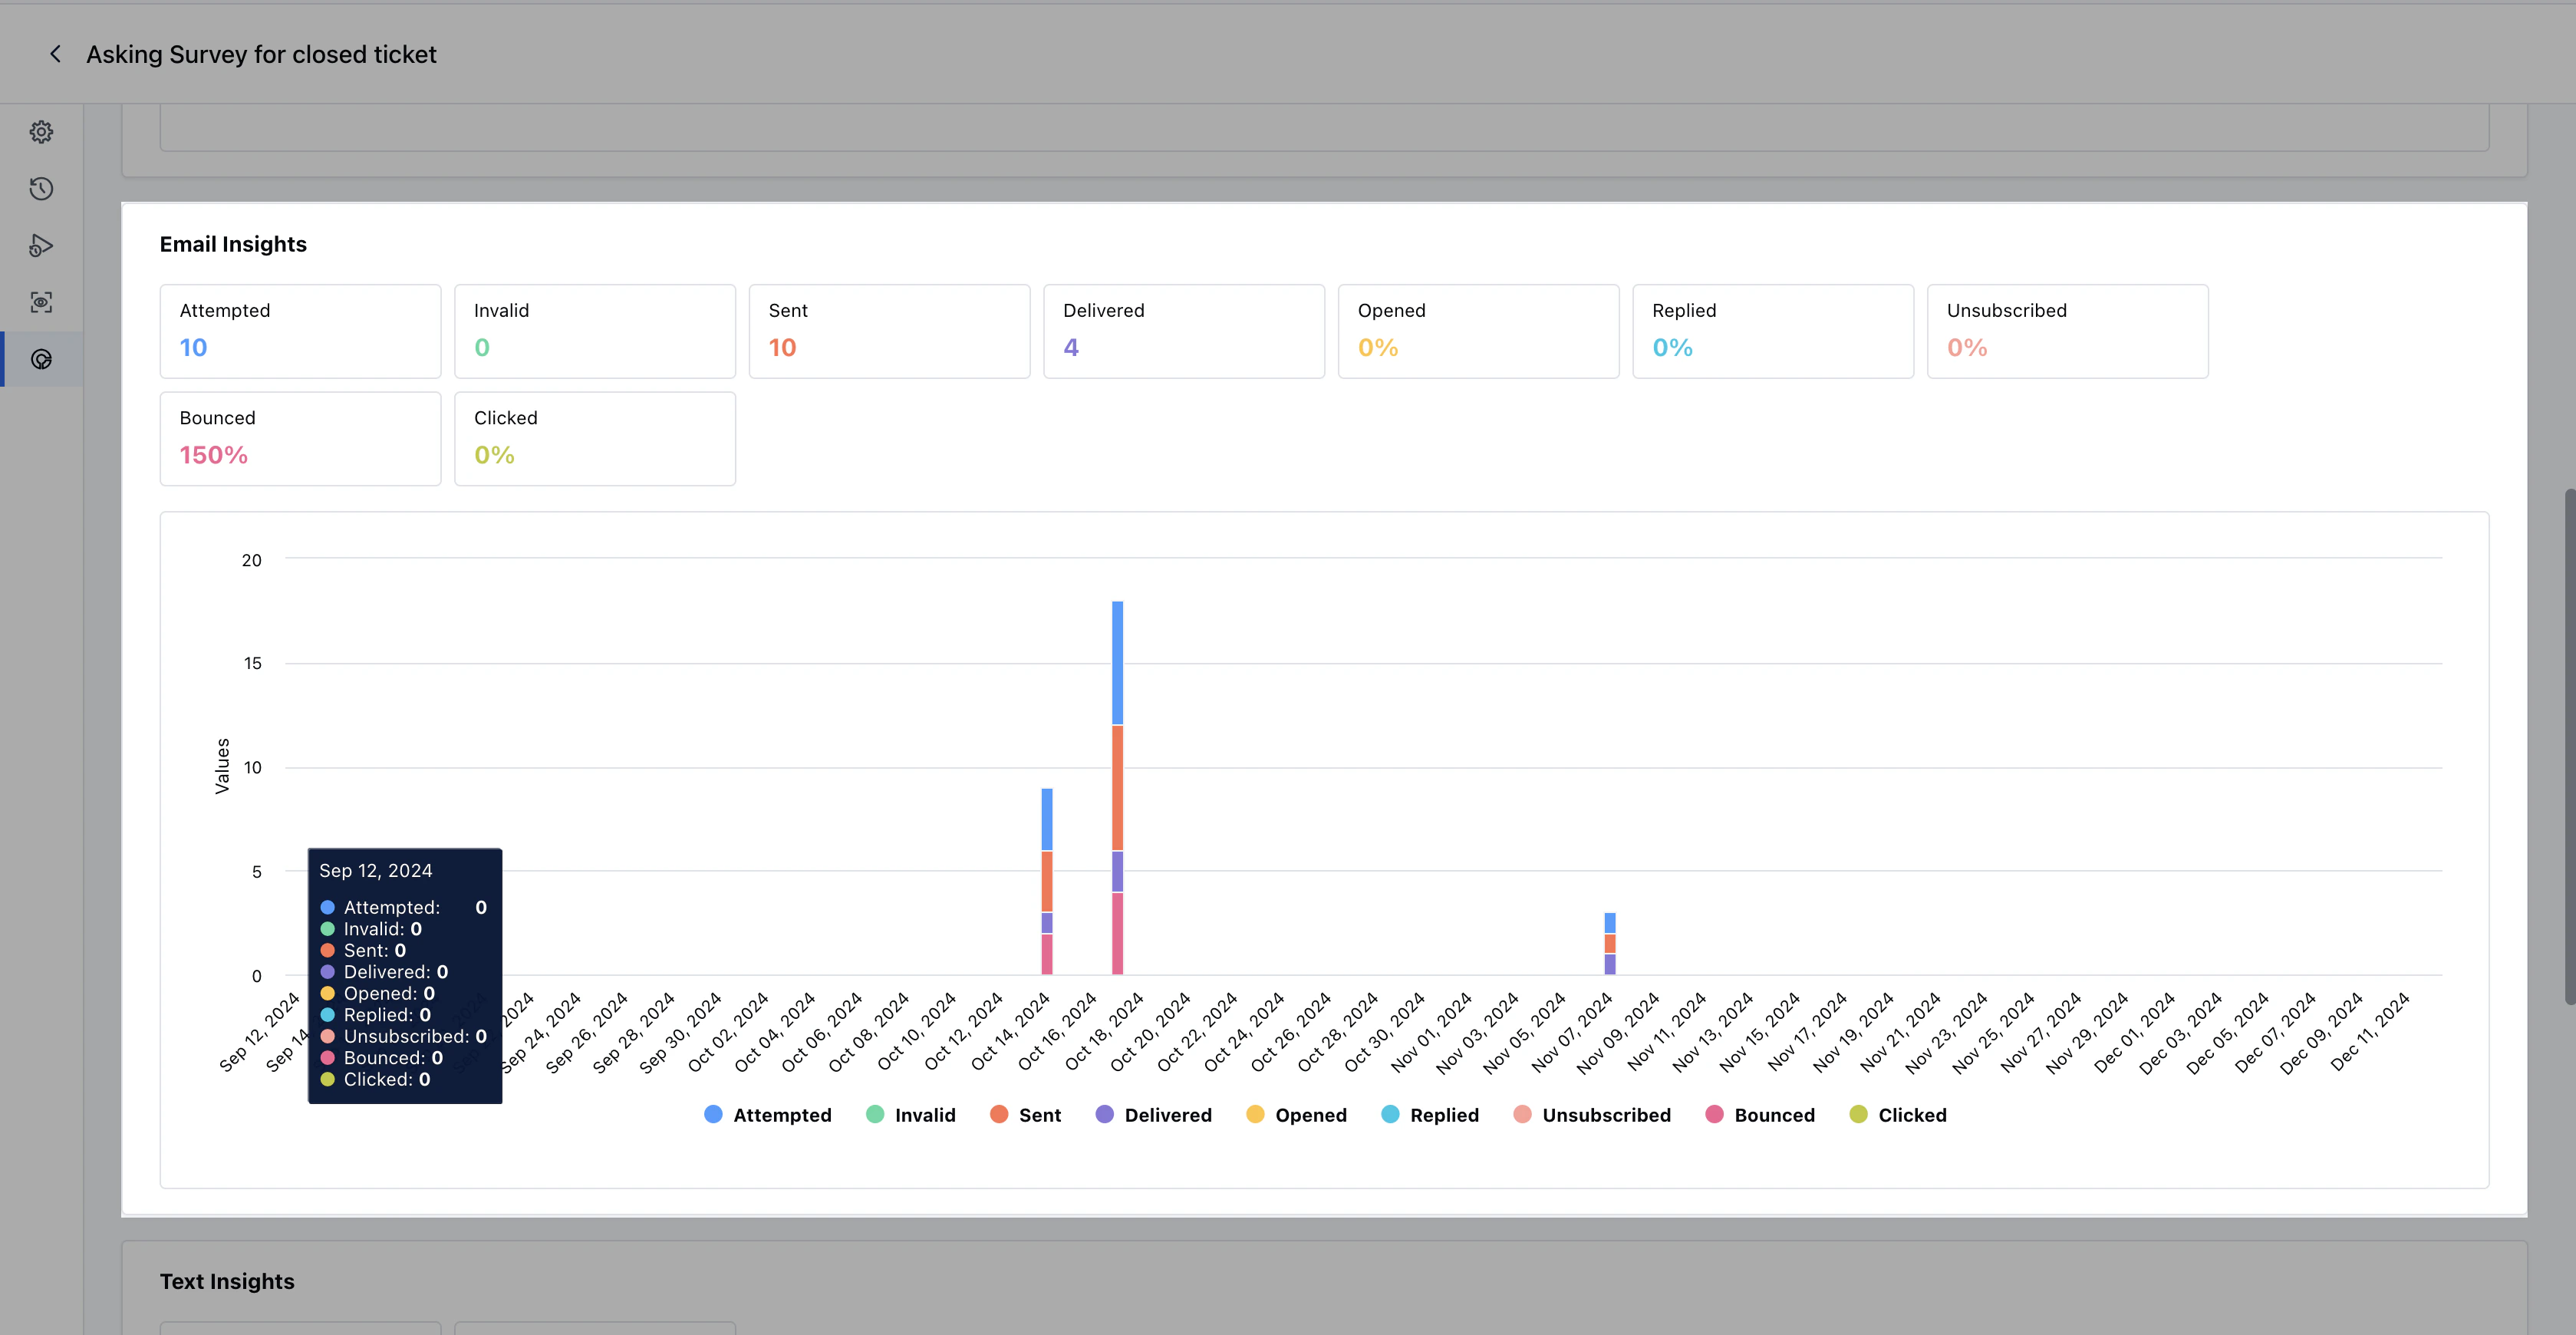
Task: Toggle the Clicked series in the chart legend
Action: (x=1897, y=1114)
